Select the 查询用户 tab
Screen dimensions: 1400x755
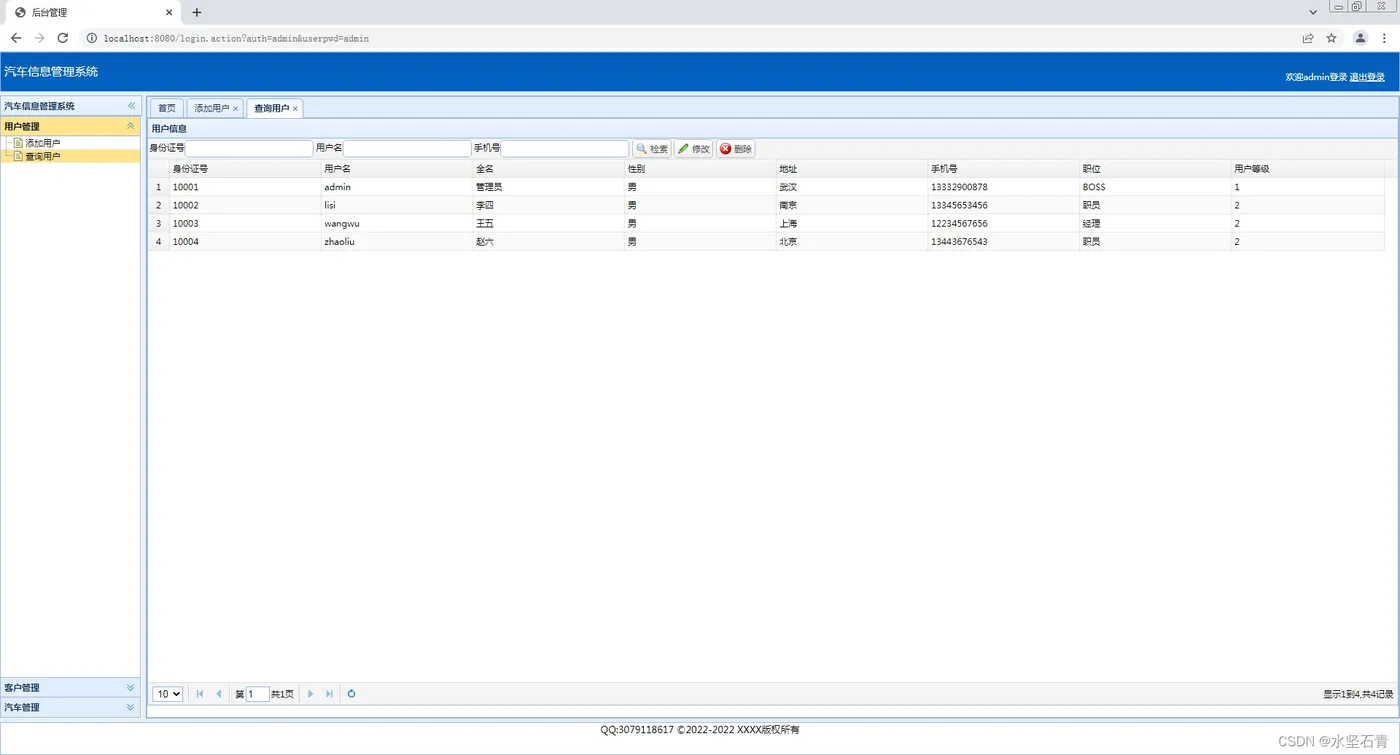click(x=271, y=108)
